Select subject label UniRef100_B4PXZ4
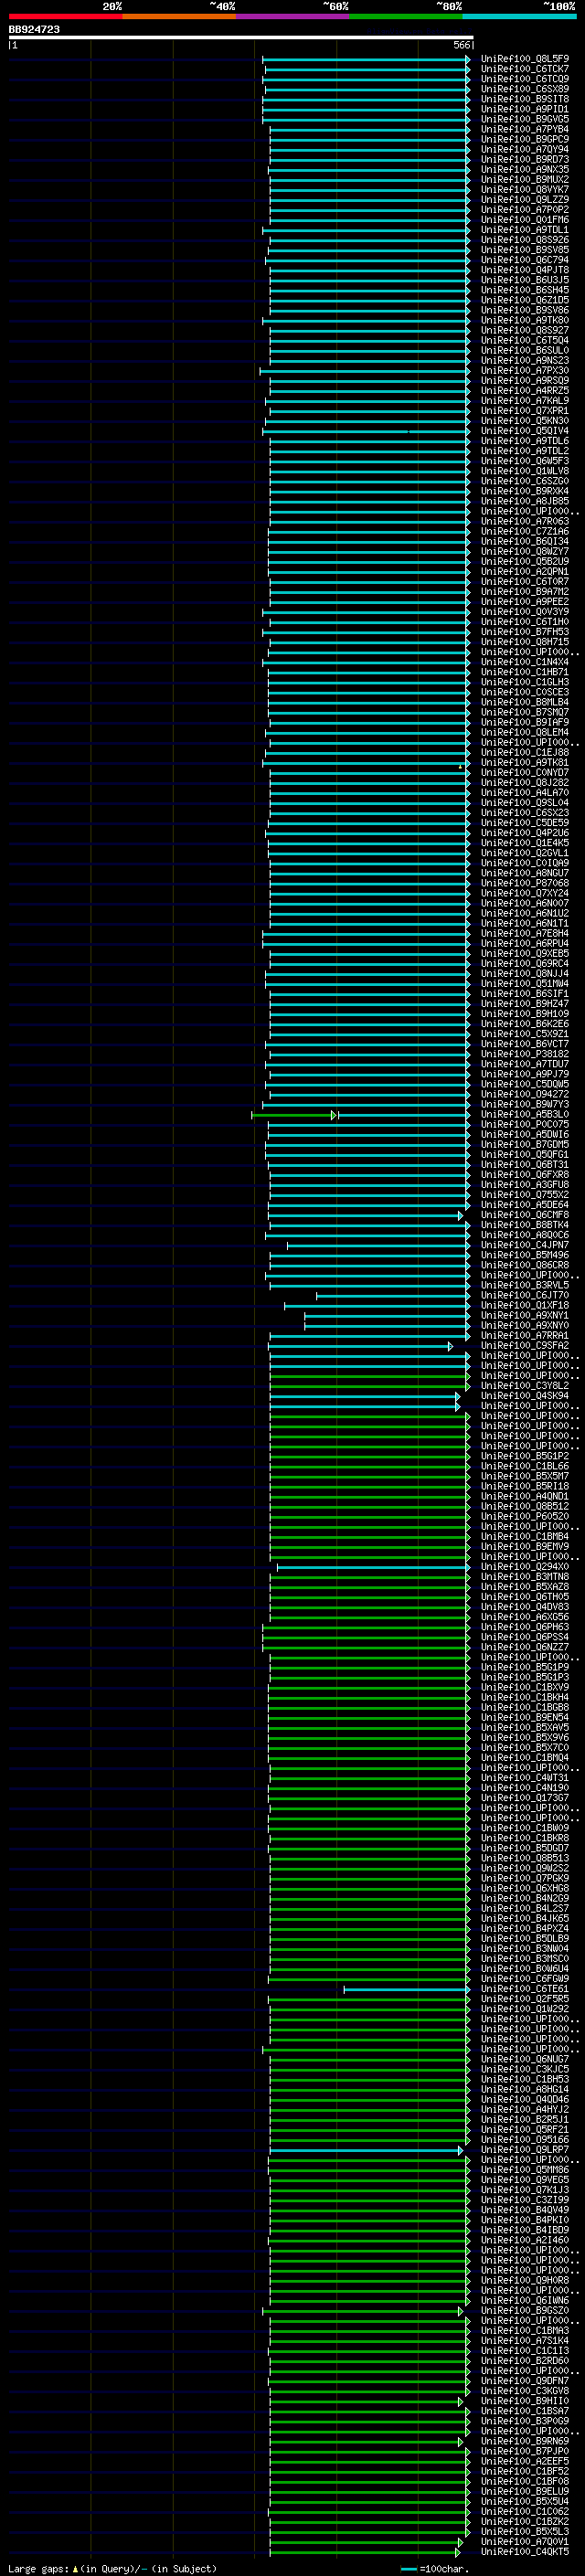Image resolution: width=585 pixels, height=2576 pixels. (x=525, y=1928)
